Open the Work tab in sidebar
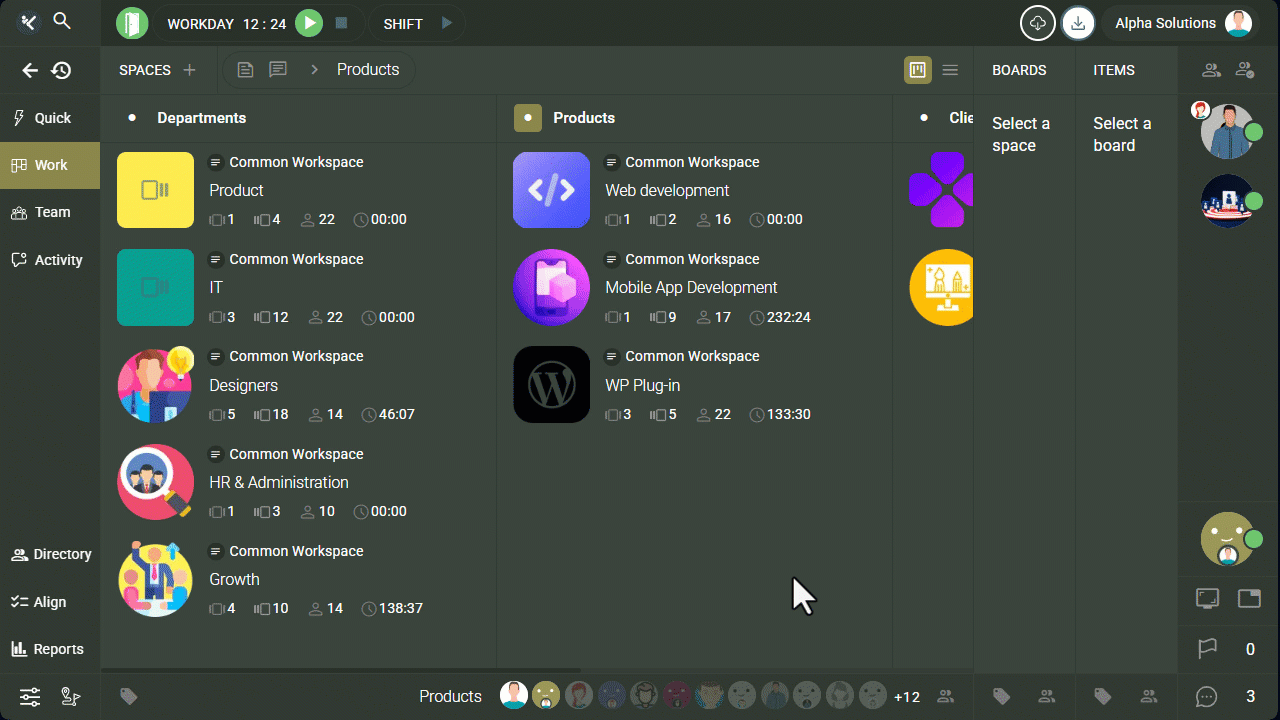 pos(50,165)
